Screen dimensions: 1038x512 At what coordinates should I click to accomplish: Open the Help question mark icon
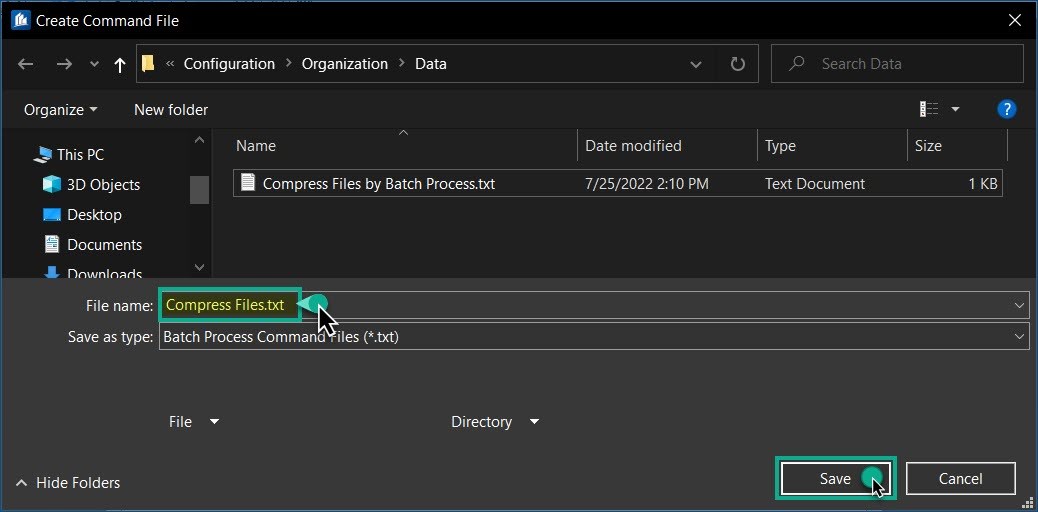click(x=1007, y=109)
